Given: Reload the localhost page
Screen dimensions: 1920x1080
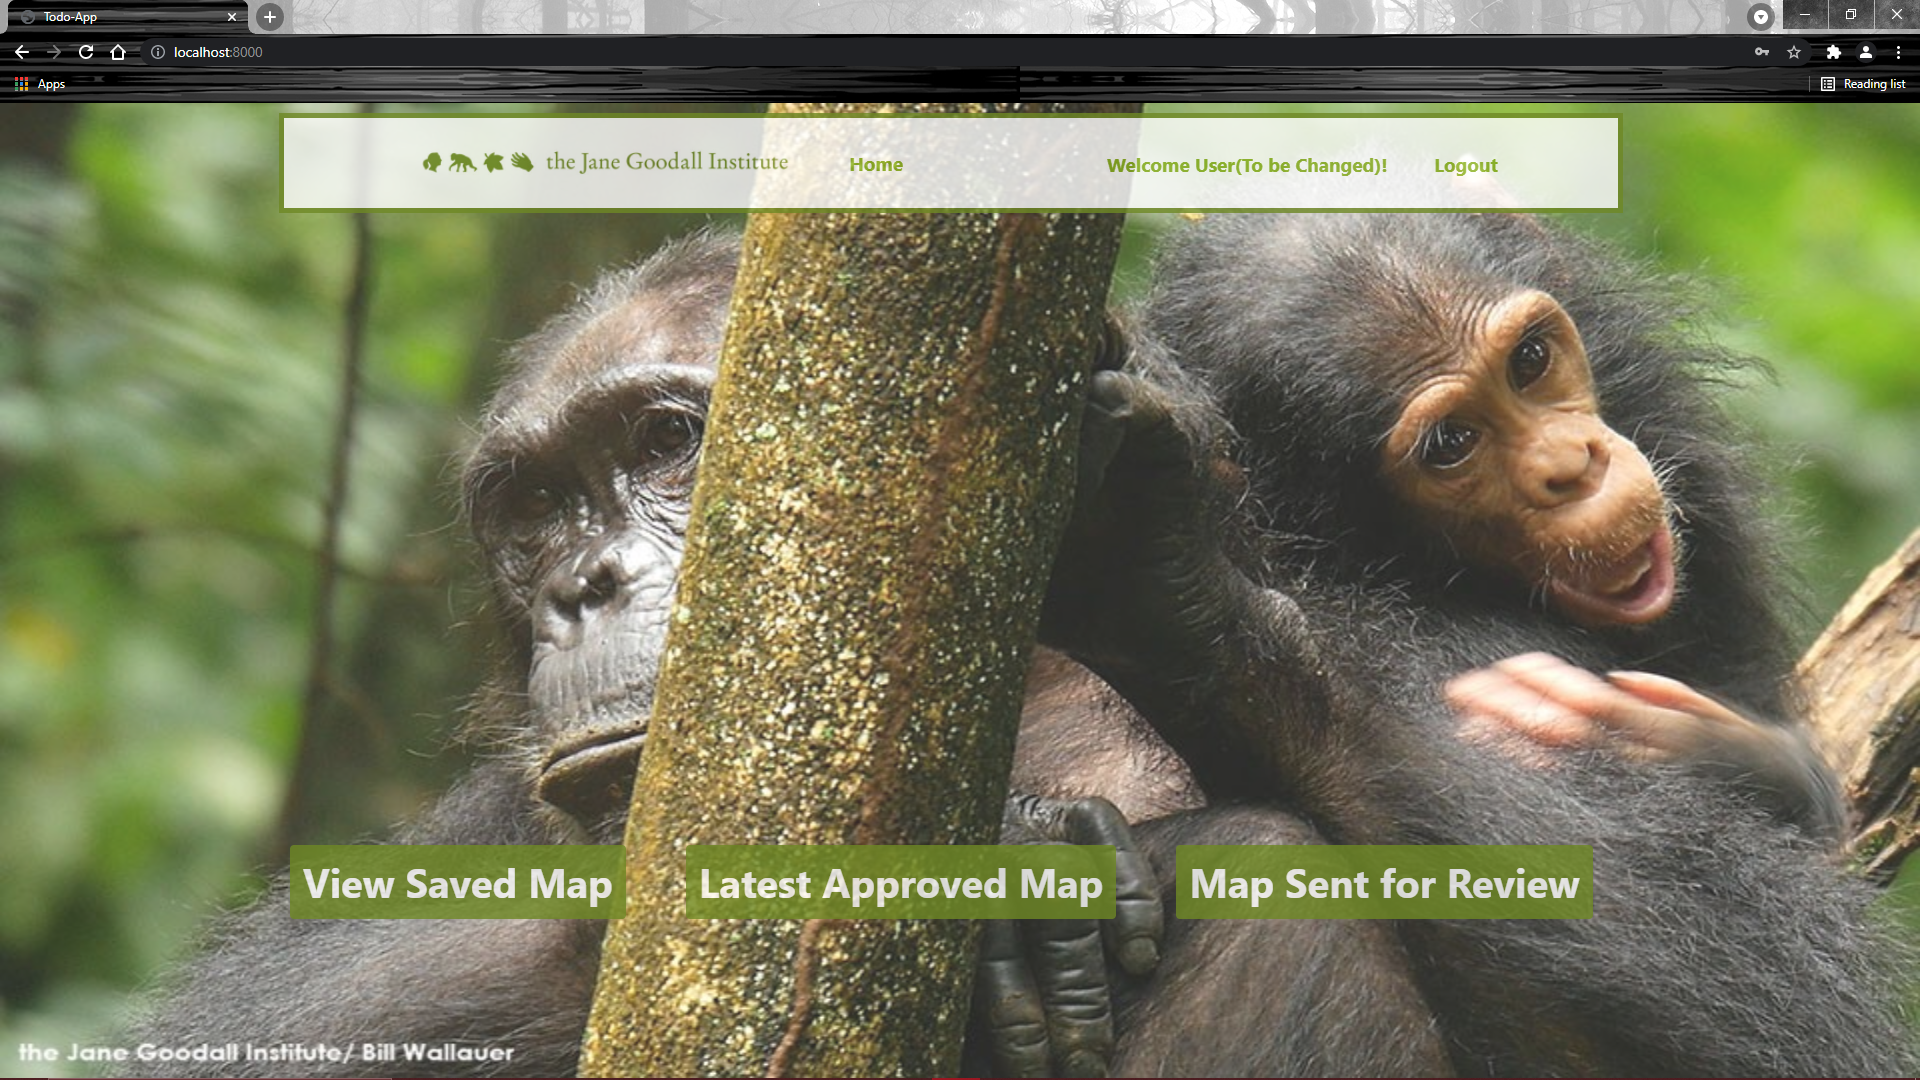Looking at the screenshot, I should coord(86,52).
